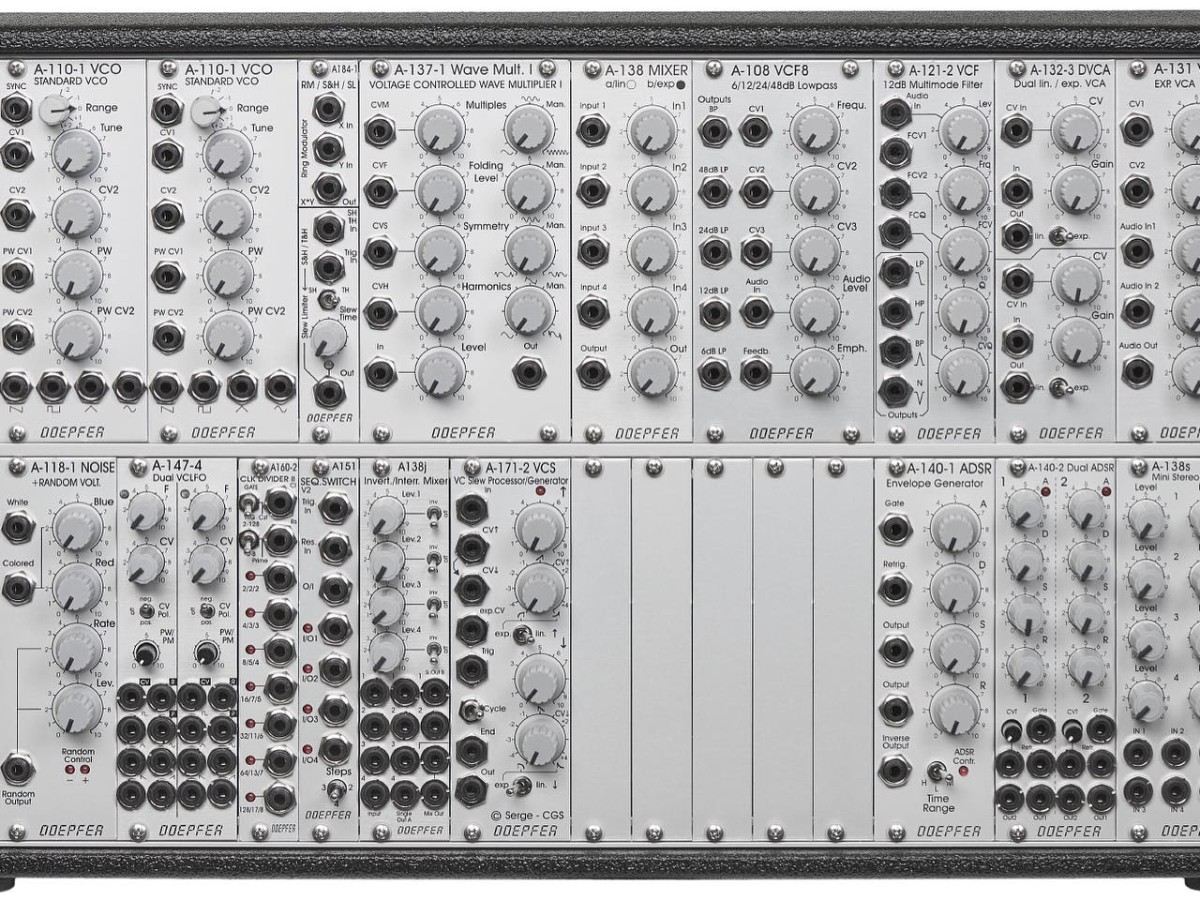
Task: Click the FCQ input jack on A-121-2 VCF
Action: click(x=894, y=232)
